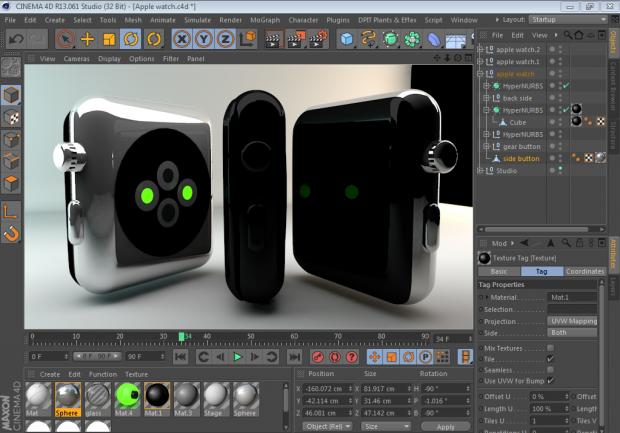Click the Offset U value field
This screenshot has width=620, height=433.
click(549, 396)
